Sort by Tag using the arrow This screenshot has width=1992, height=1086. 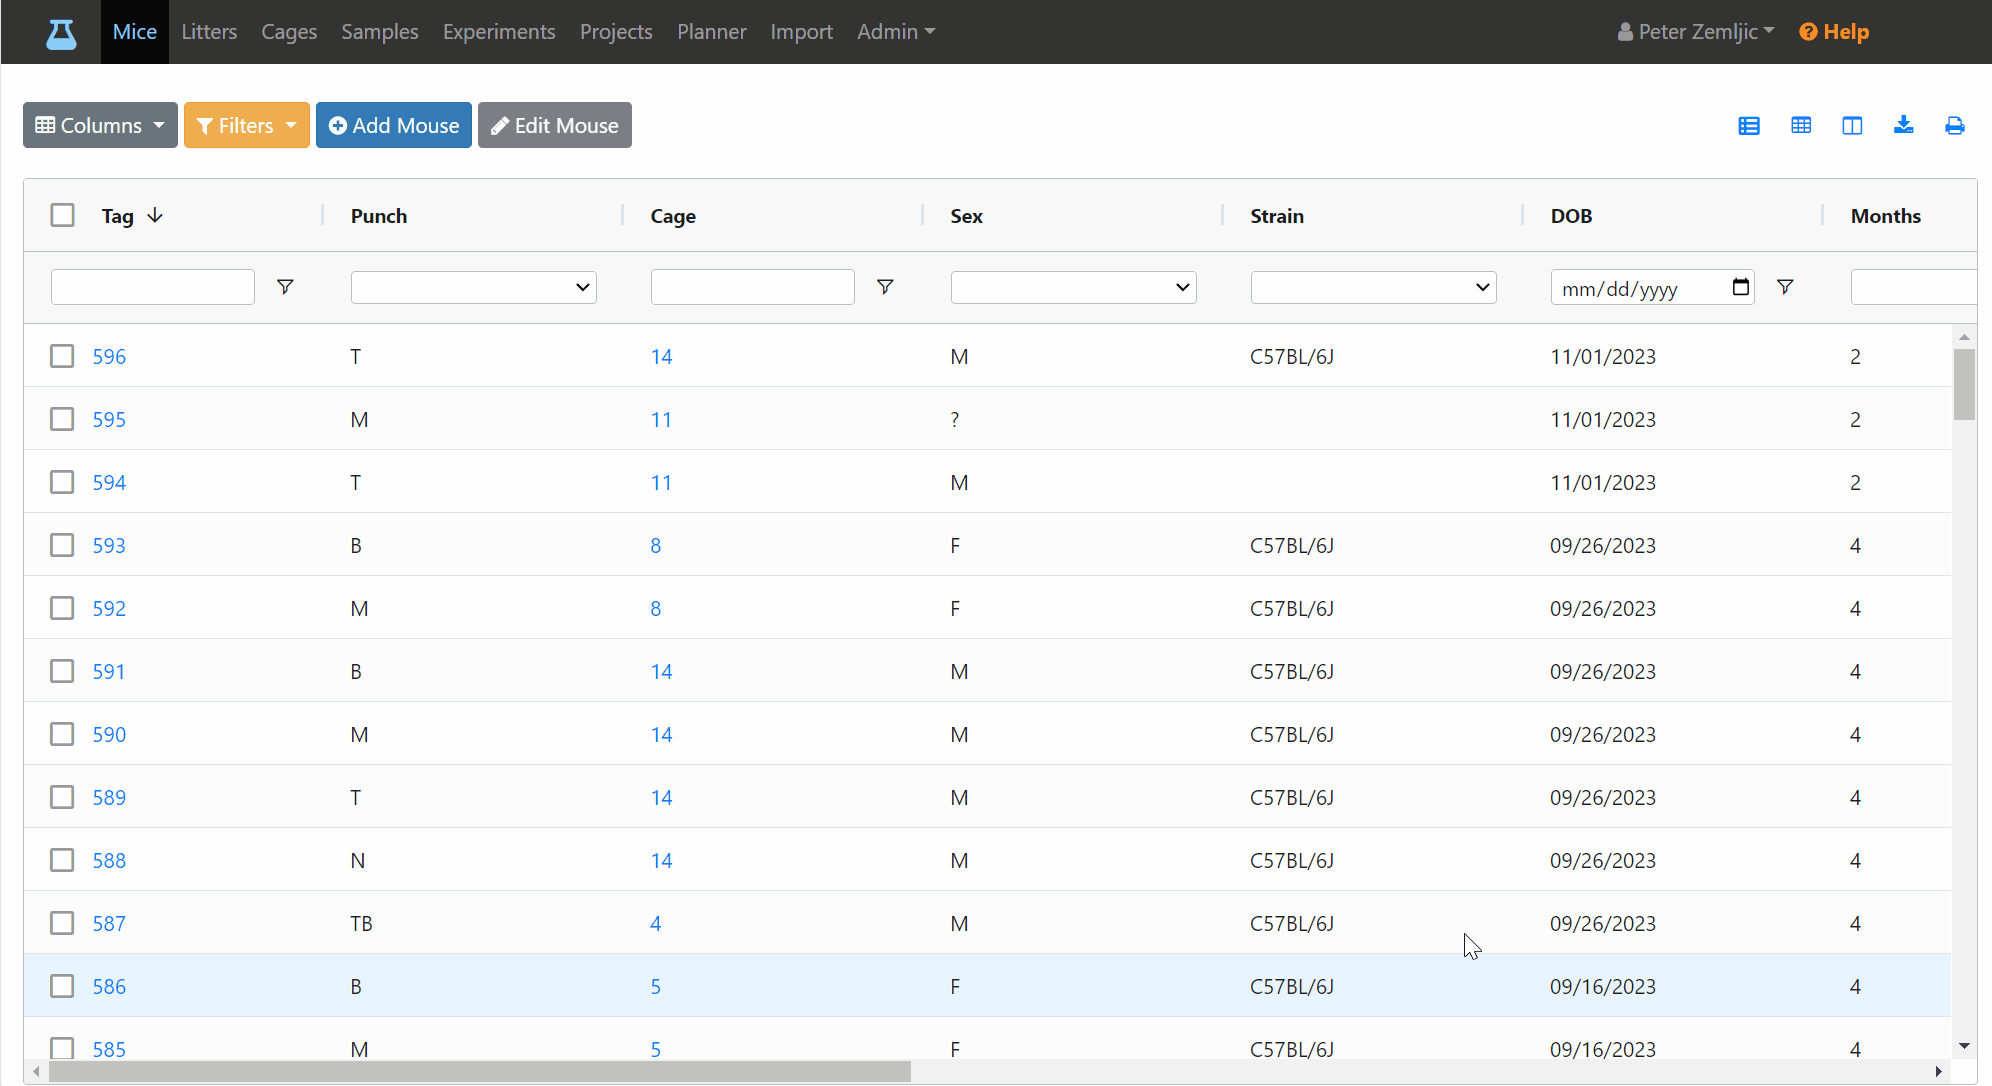[155, 215]
